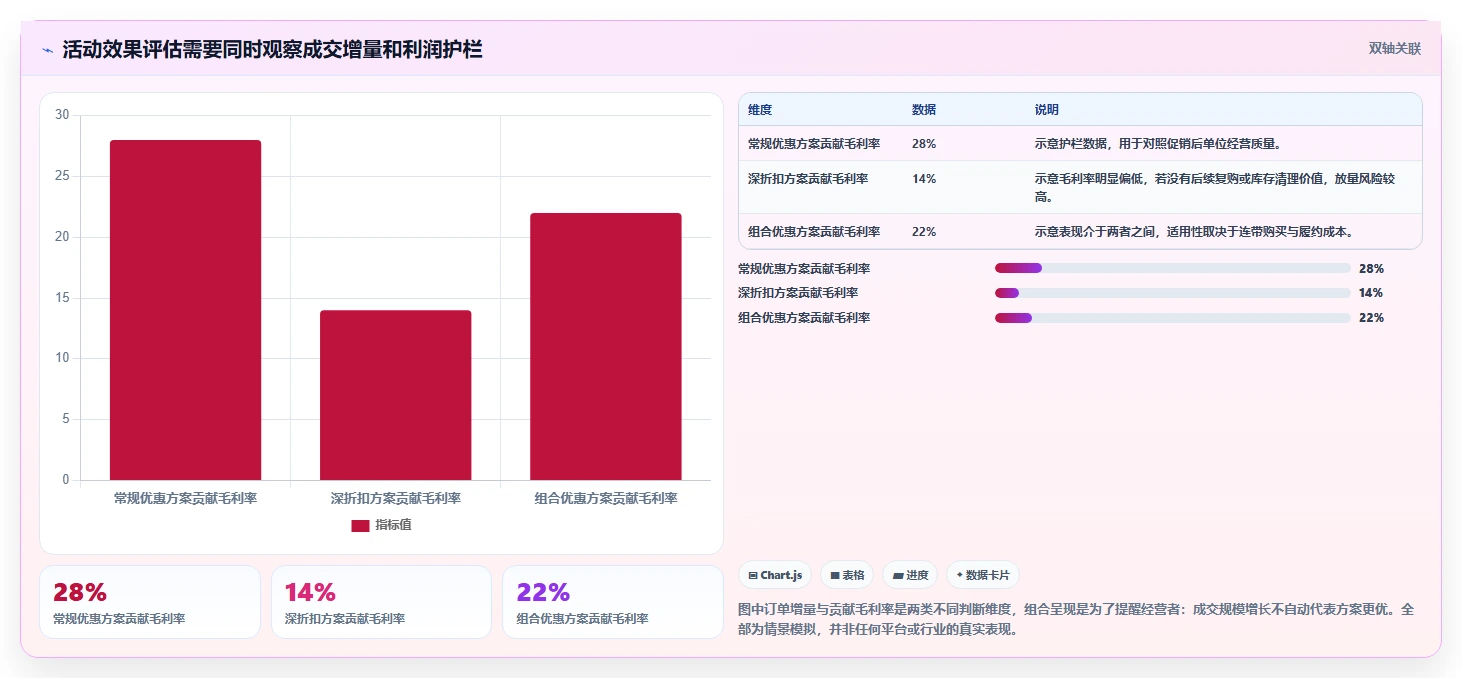Click the 数据 table column header
Image resolution: width=1462 pixels, height=678 pixels.
[x=924, y=110]
